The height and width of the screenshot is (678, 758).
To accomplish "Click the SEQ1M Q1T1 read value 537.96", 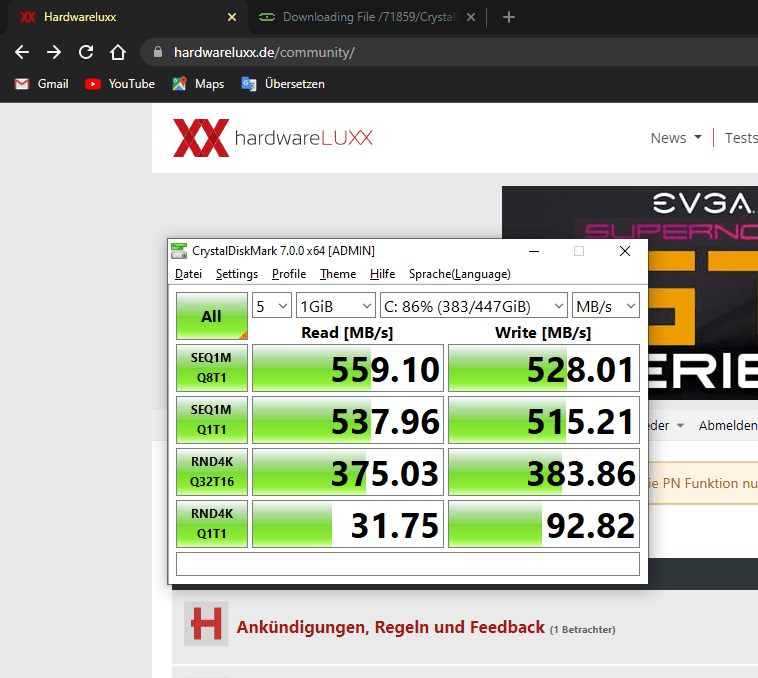I will pyautogui.click(x=348, y=420).
